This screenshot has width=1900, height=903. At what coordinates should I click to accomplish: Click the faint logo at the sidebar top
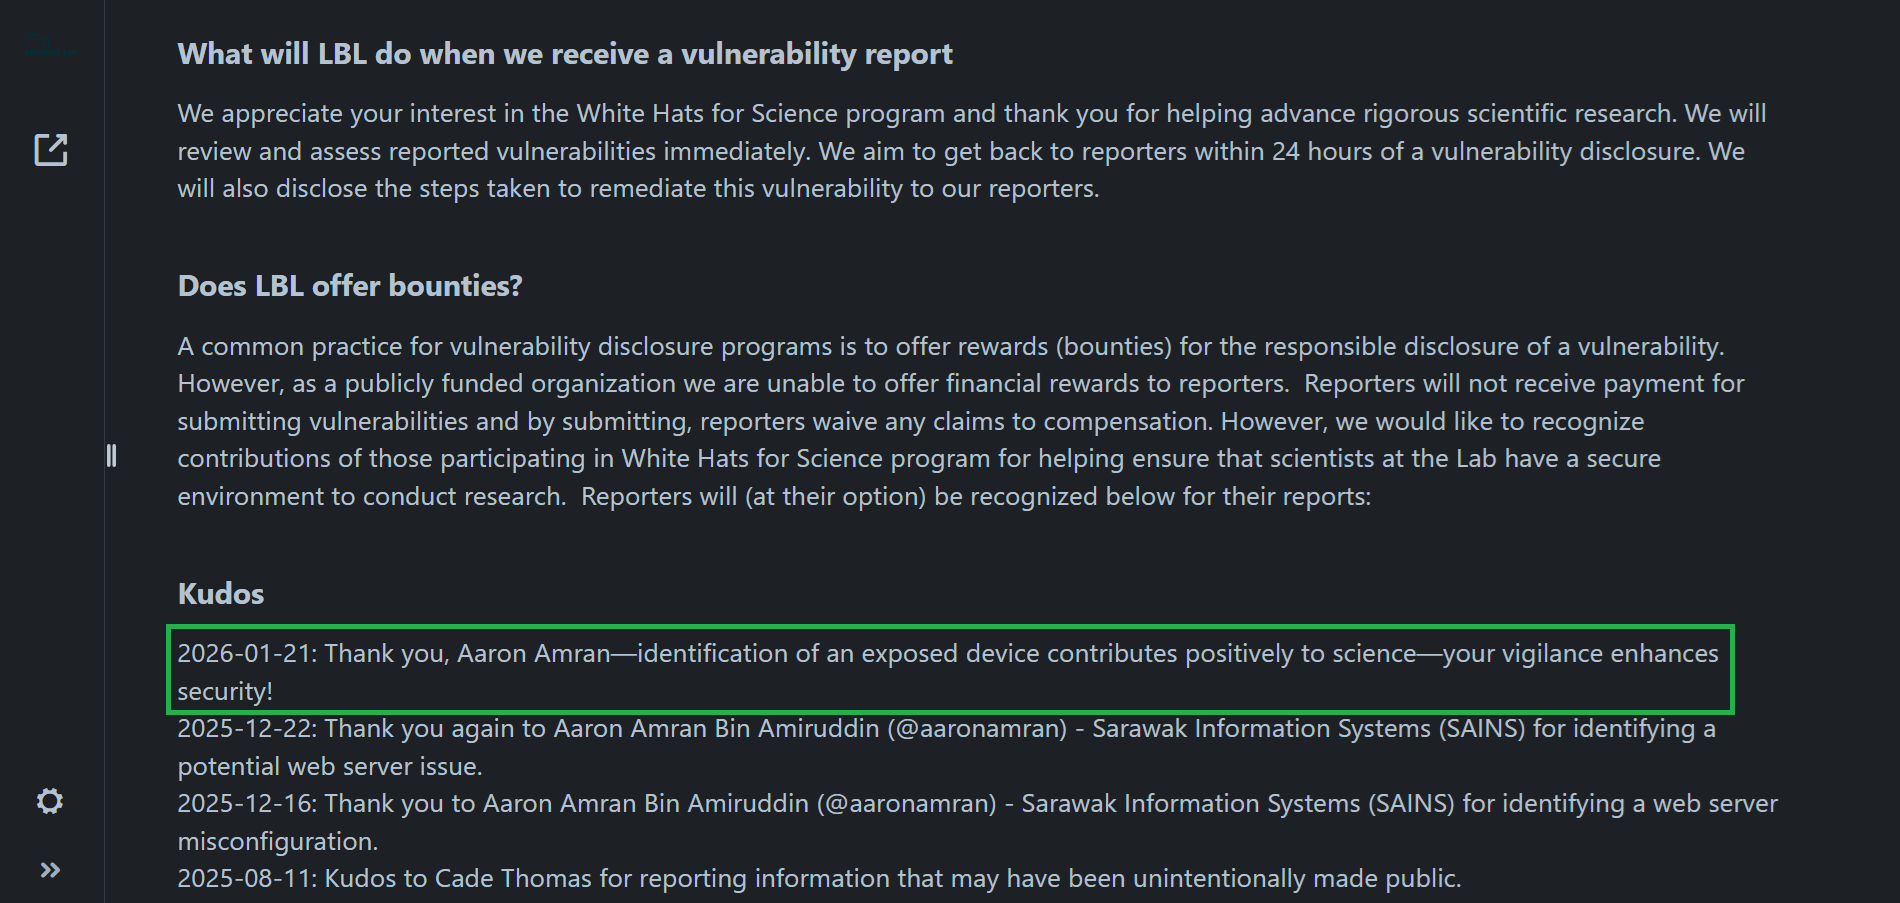[49, 46]
